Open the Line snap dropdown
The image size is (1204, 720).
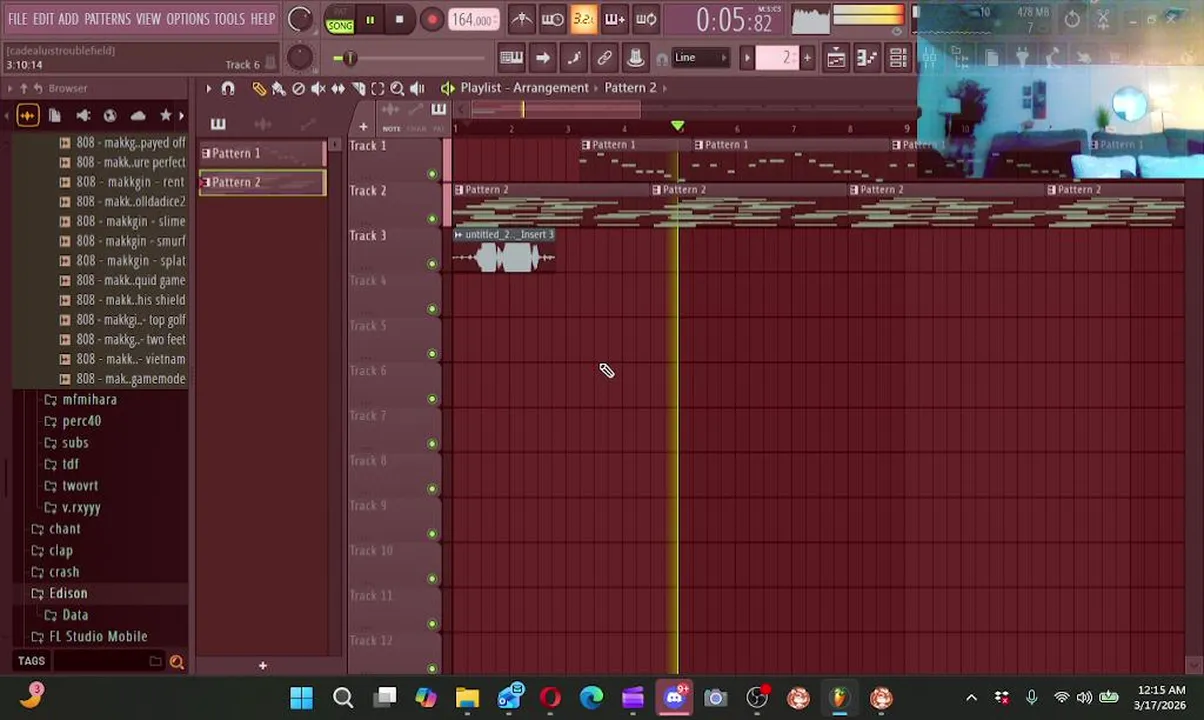[700, 58]
